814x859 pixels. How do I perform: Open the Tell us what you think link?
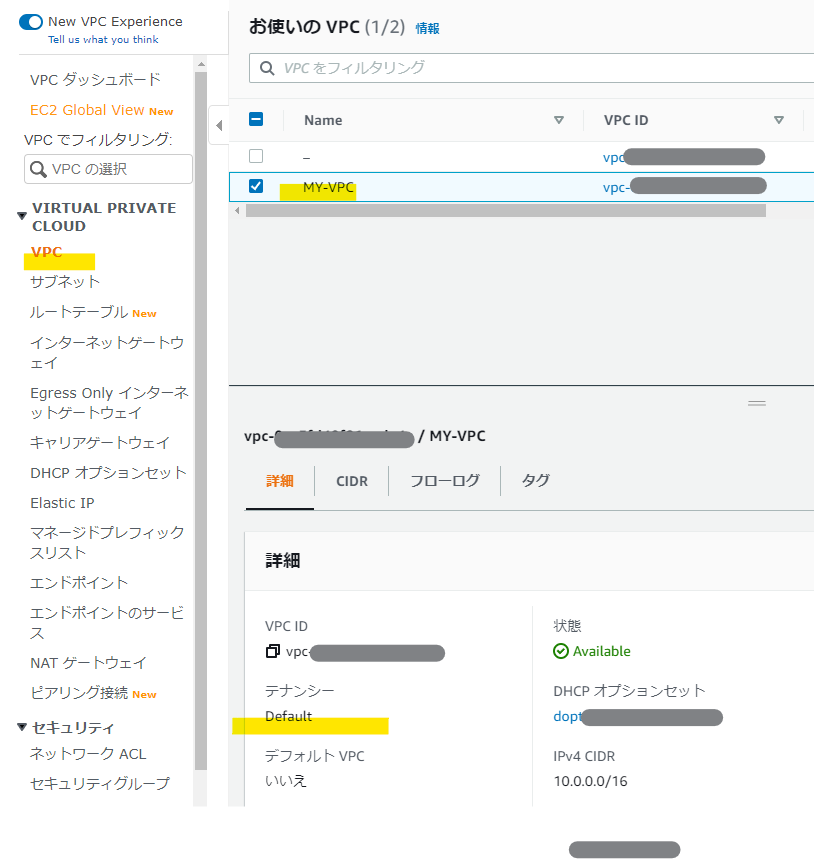[103, 39]
